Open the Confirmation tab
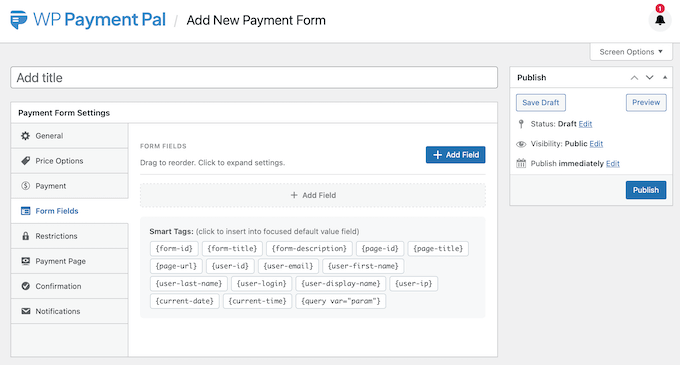 (69, 286)
